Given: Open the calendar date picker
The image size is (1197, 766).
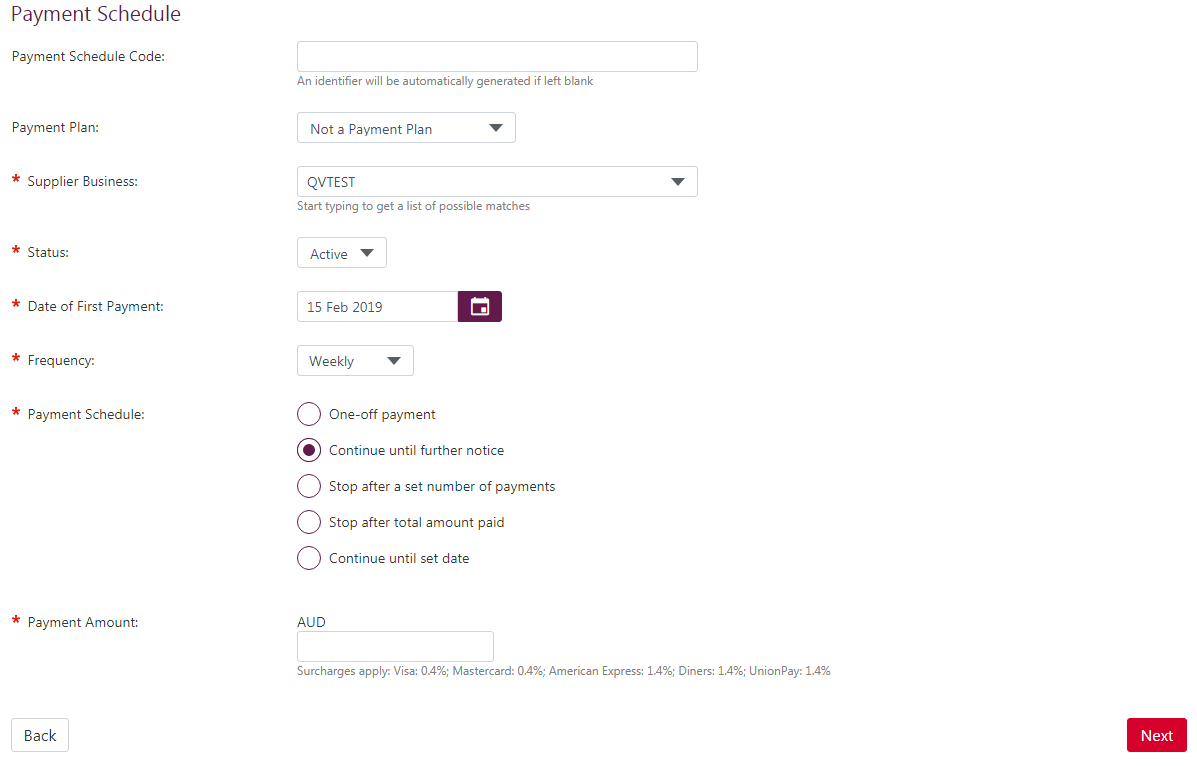Looking at the screenshot, I should pyautogui.click(x=479, y=306).
